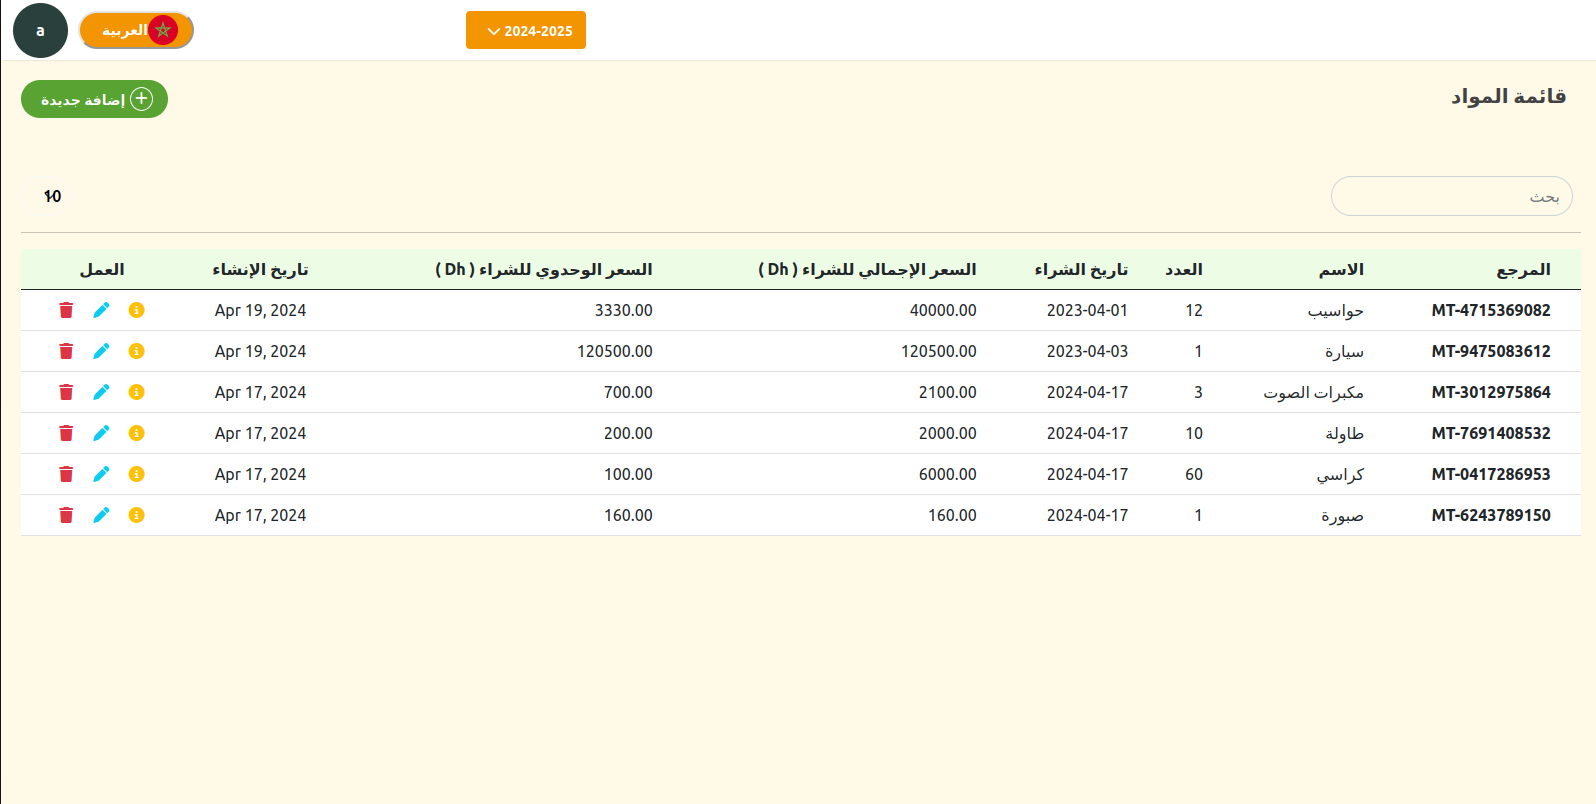The image size is (1596, 804).
Task: Click the إضافة جديدة add new button
Action: pos(94,99)
